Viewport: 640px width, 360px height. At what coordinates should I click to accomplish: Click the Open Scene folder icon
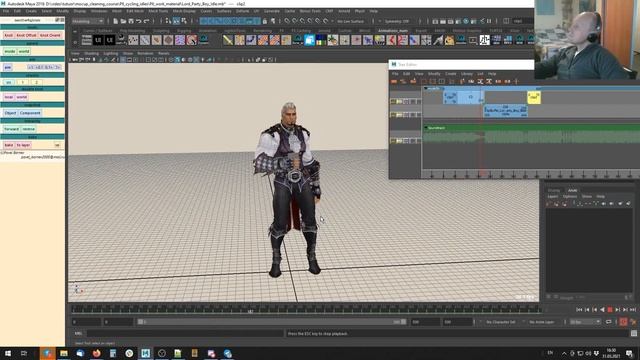tap(124, 21)
